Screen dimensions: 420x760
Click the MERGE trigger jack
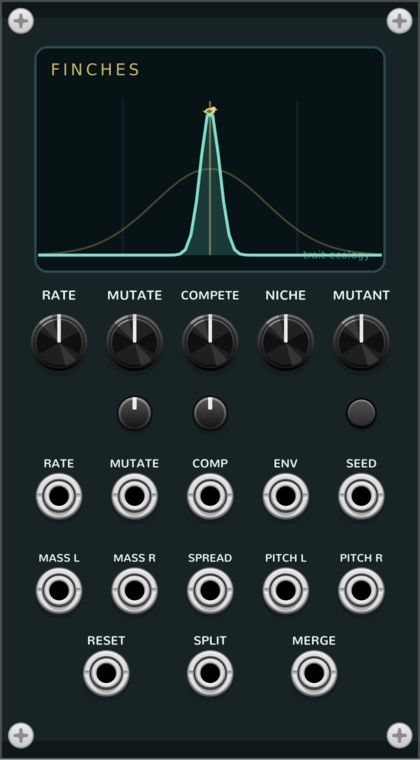point(314,673)
